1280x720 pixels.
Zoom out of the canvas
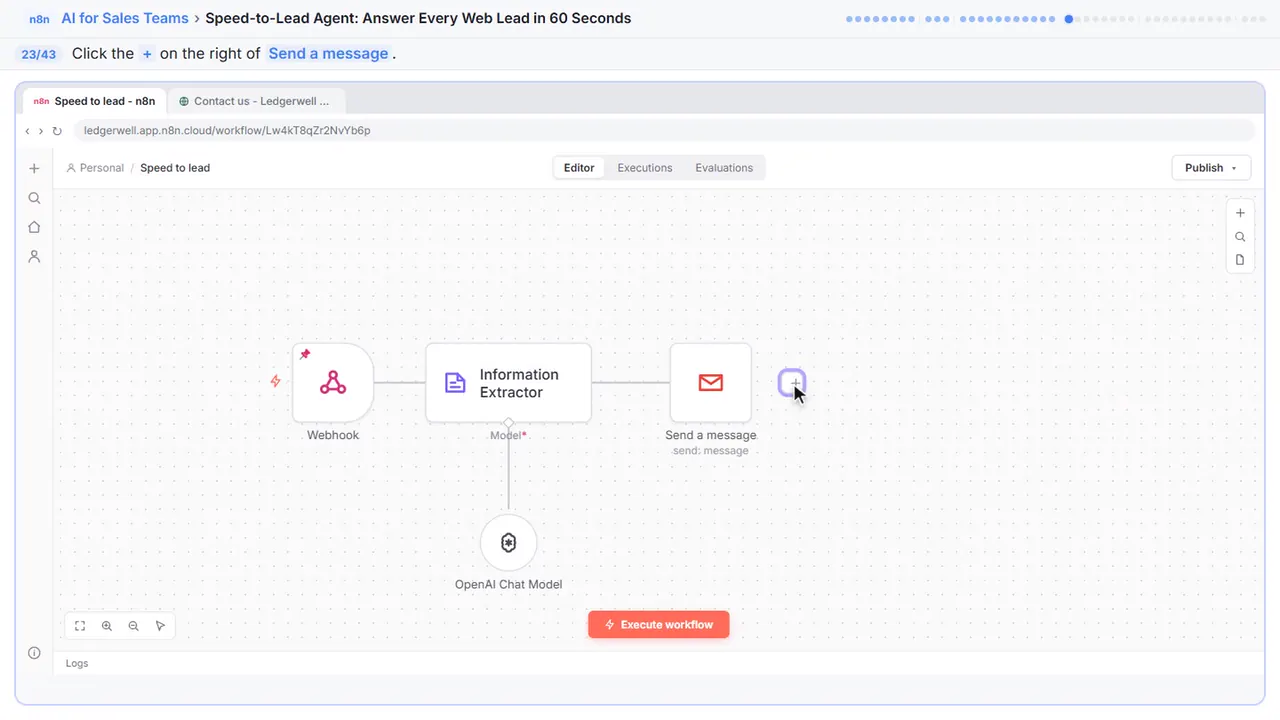(133, 626)
